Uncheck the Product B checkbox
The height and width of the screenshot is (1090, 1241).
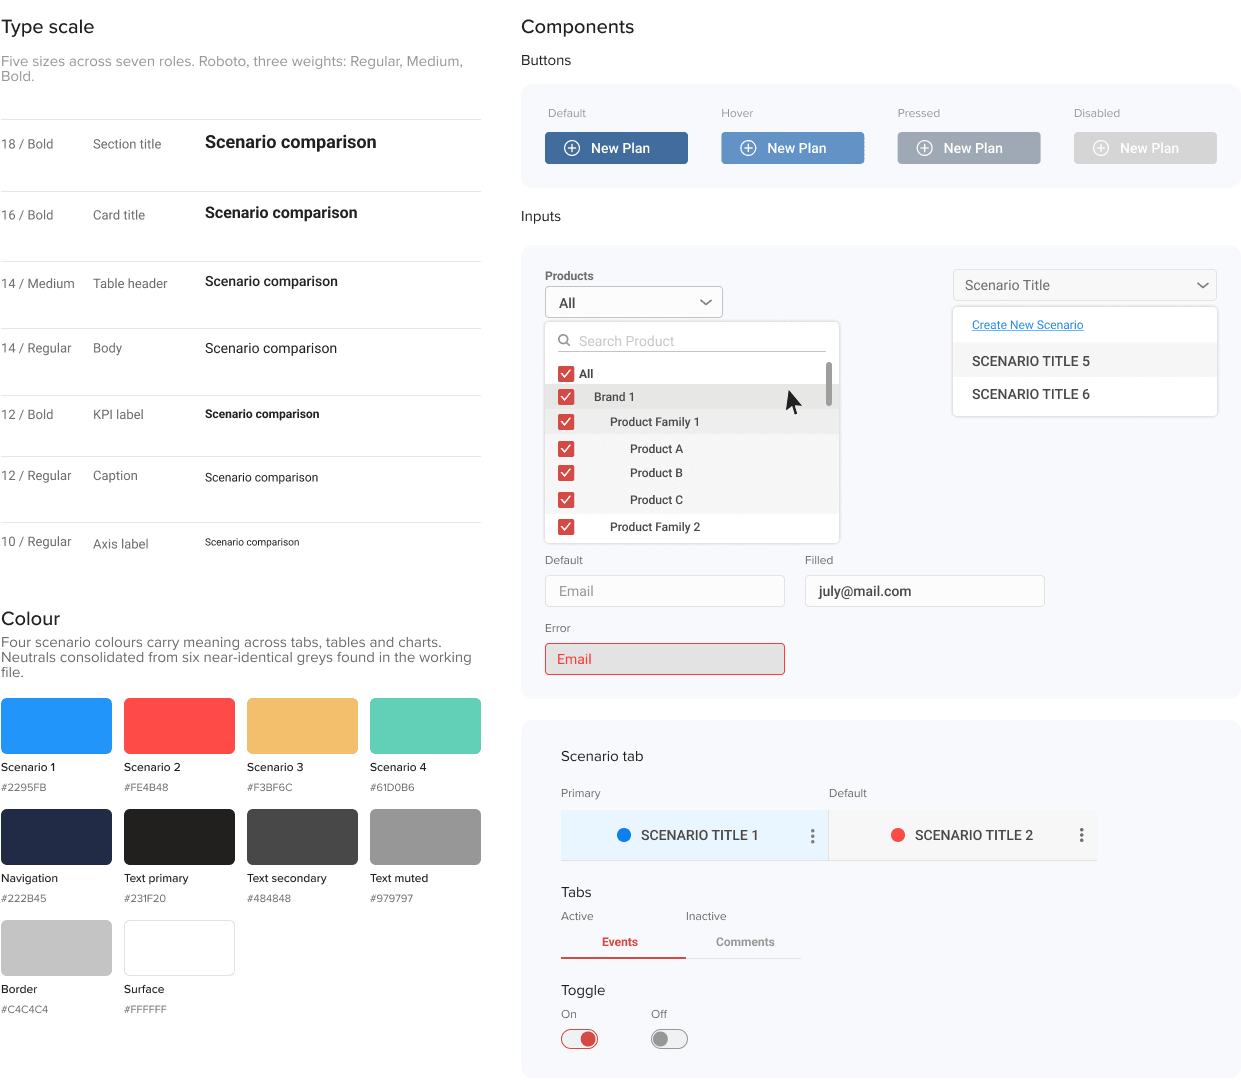(566, 473)
